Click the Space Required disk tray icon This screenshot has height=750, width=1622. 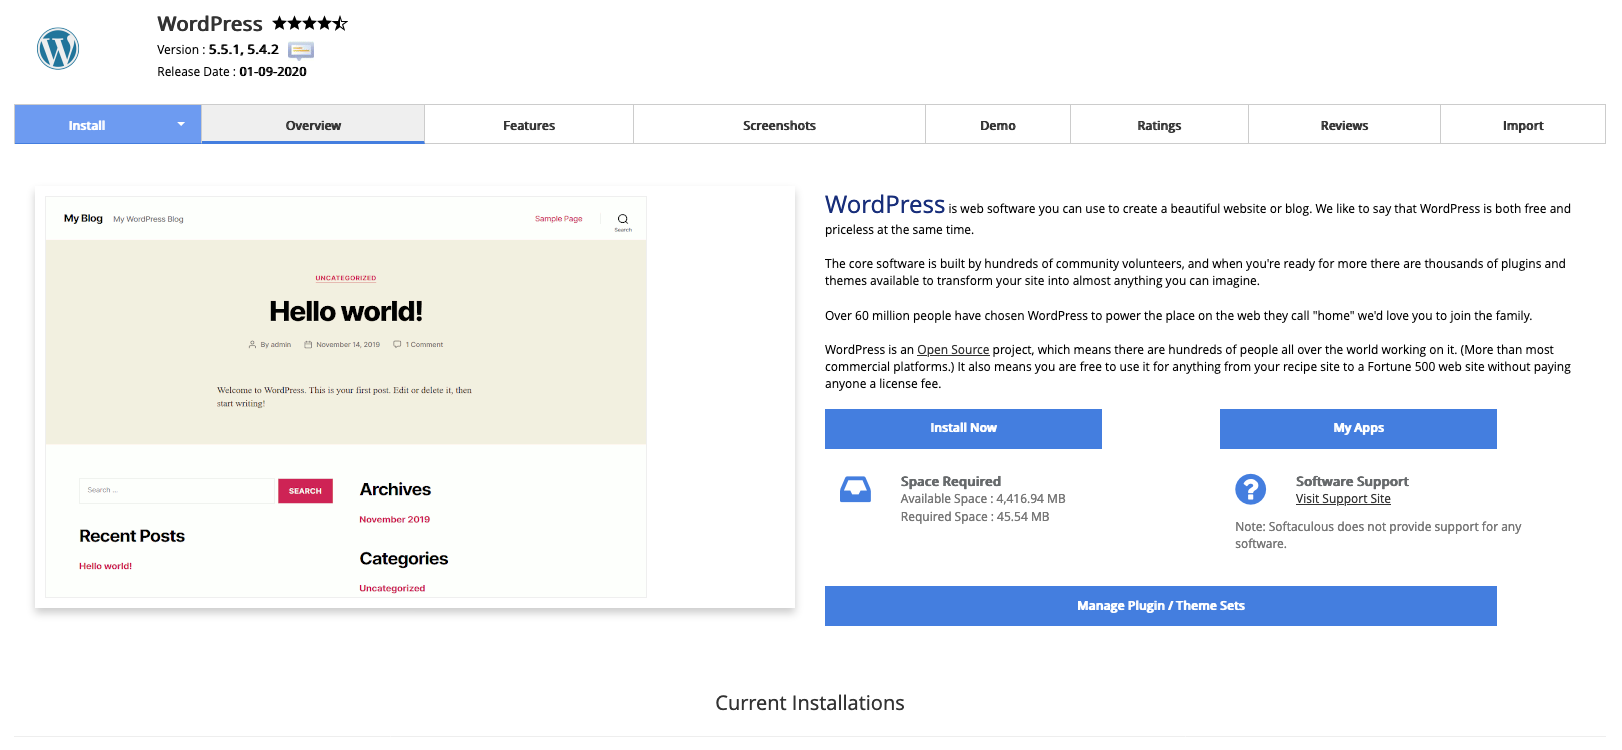(855, 489)
